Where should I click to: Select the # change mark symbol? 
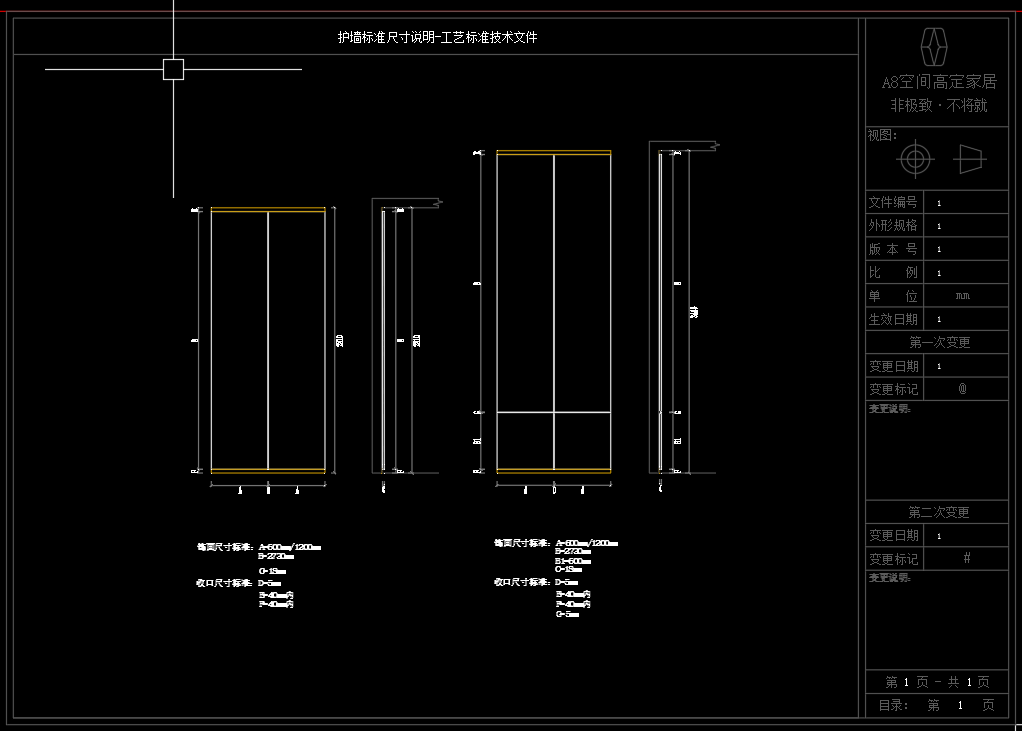(x=967, y=558)
